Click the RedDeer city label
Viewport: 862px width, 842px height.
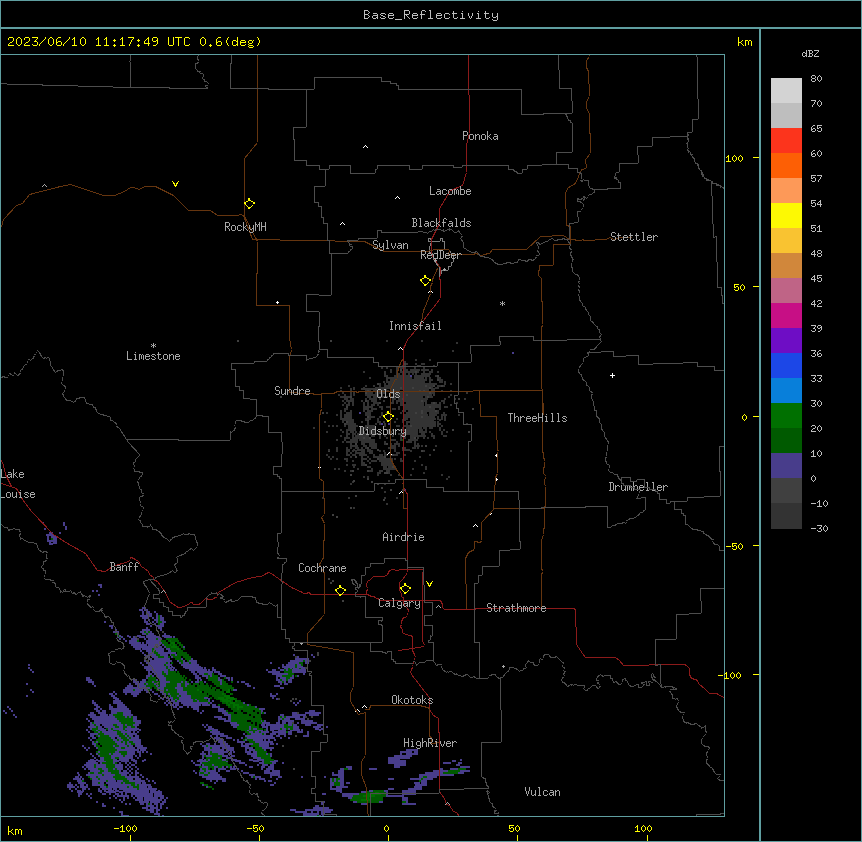click(x=440, y=255)
